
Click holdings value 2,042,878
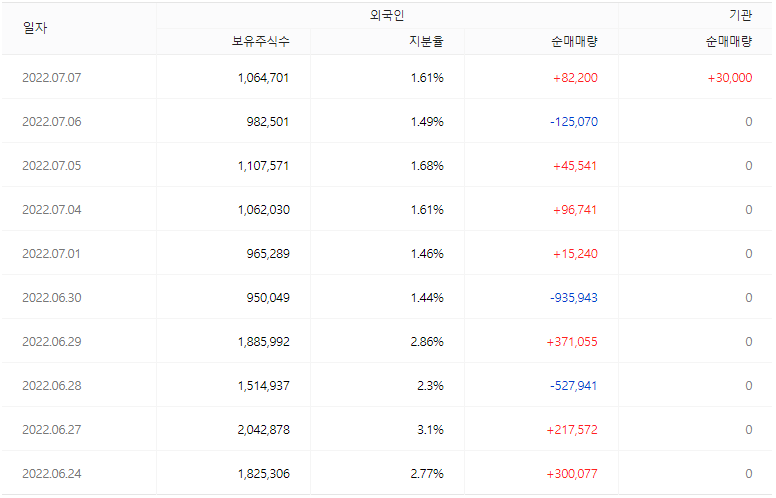coord(264,430)
